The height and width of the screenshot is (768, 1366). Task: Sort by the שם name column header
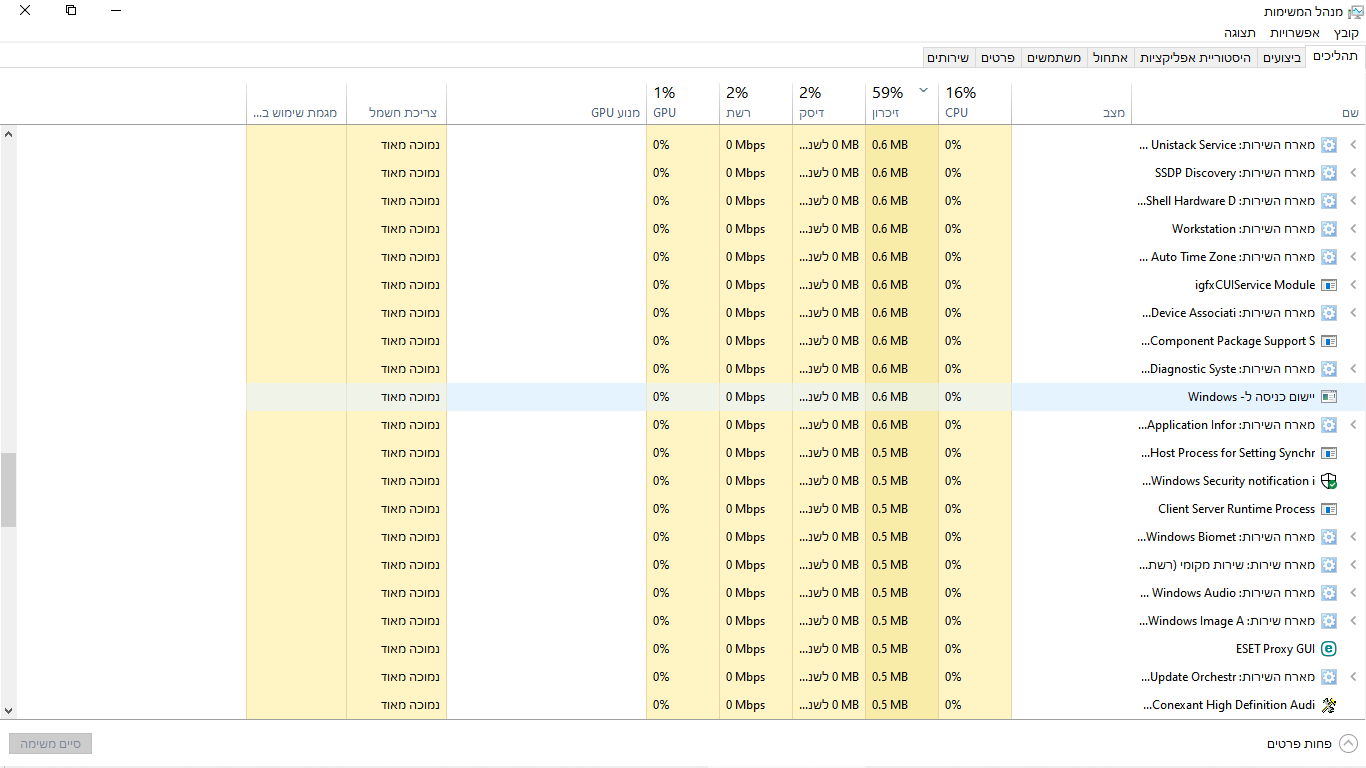pos(1248,102)
